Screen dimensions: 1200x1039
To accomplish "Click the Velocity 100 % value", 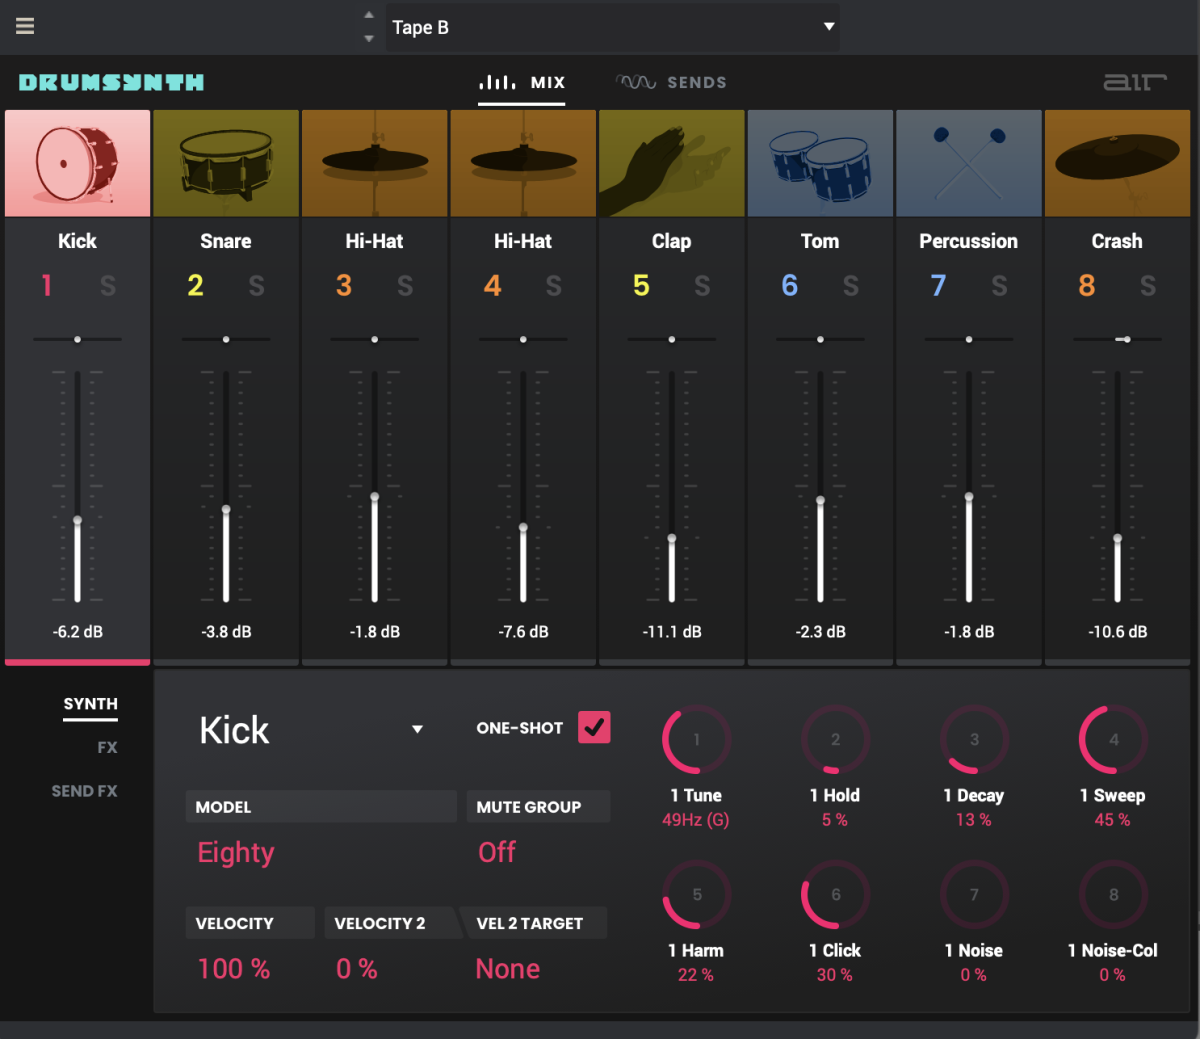I will pos(234,968).
